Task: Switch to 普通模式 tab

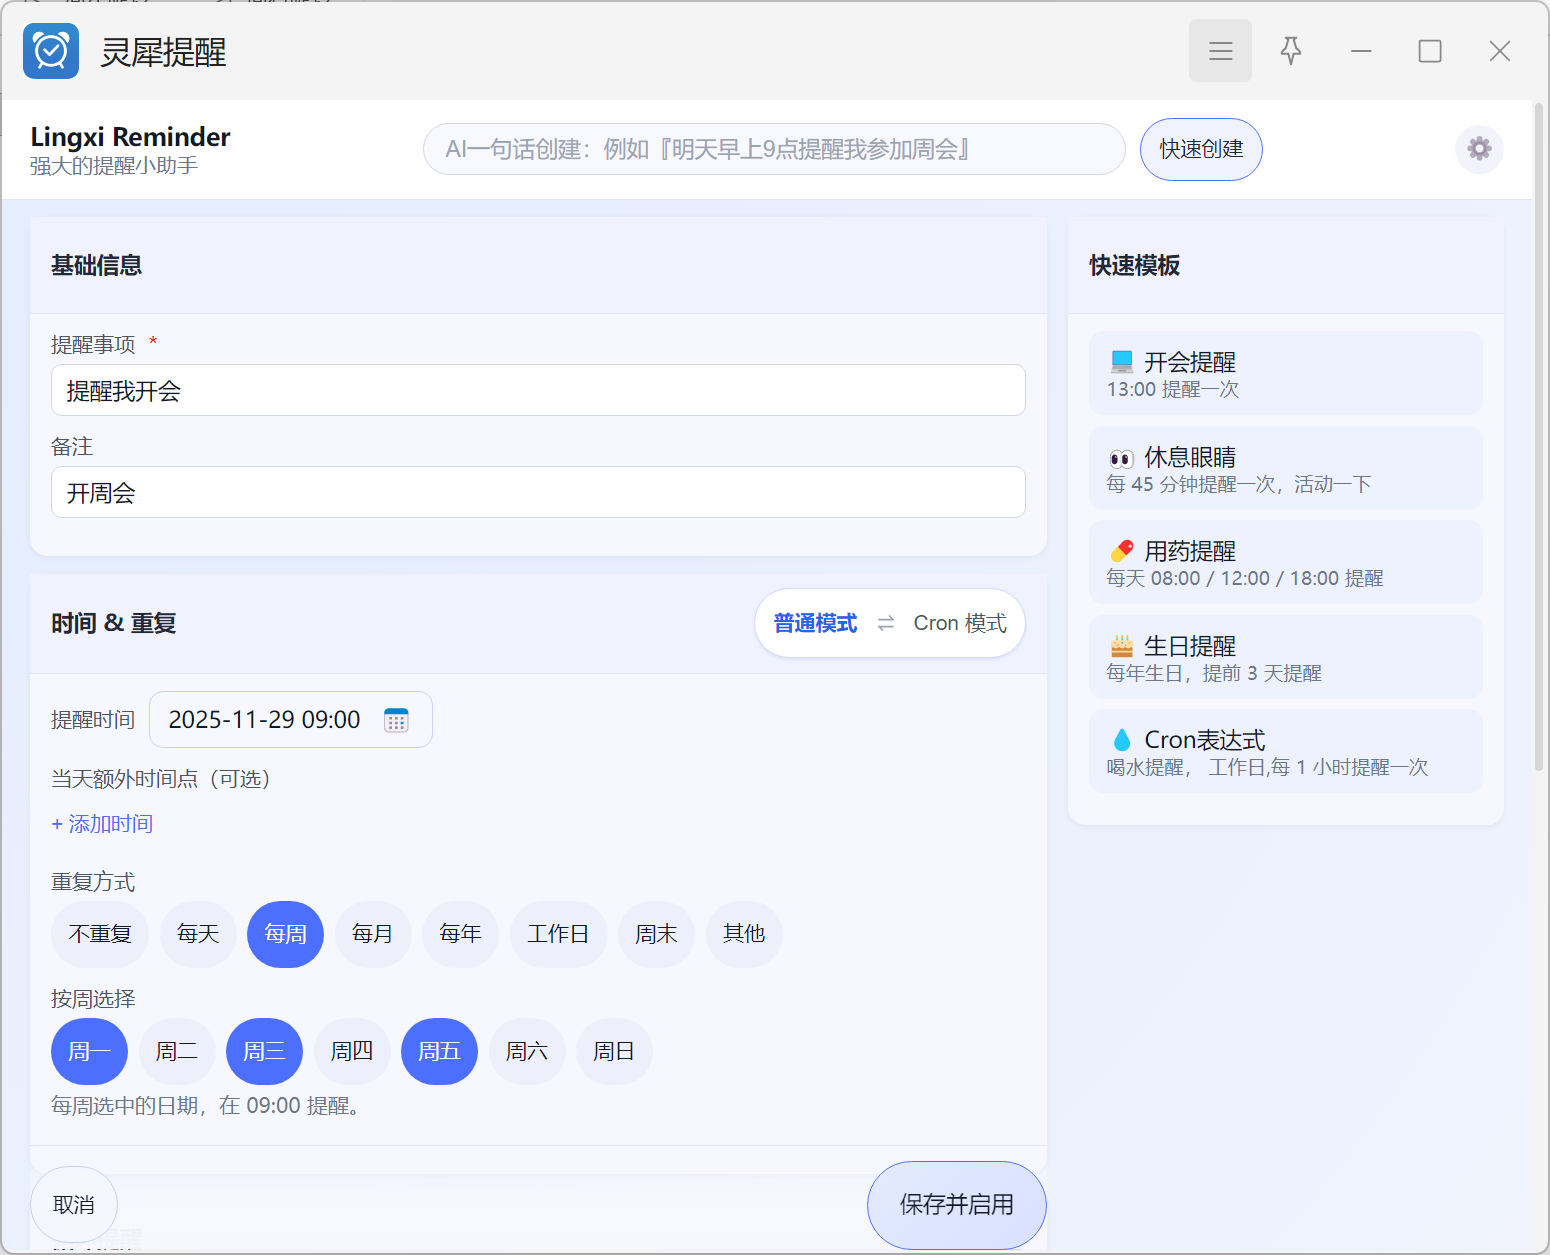Action: 815,624
